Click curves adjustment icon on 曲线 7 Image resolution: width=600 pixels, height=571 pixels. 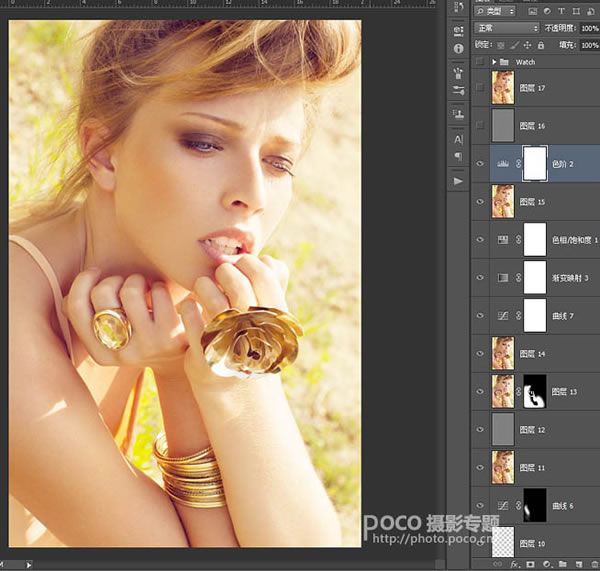point(503,316)
